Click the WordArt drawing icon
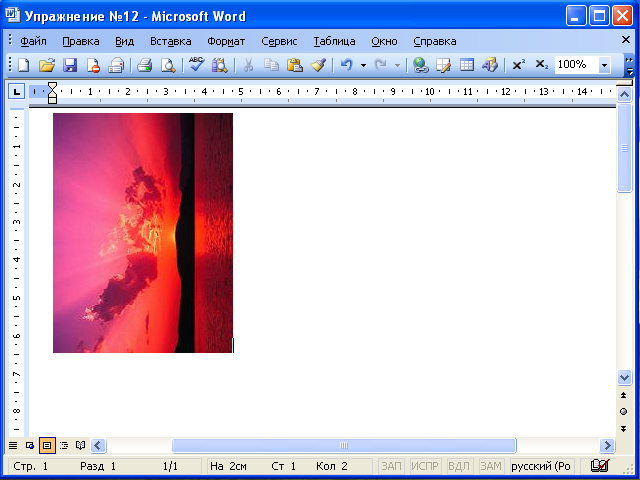Screen dimensions: 640x480 pos(490,64)
